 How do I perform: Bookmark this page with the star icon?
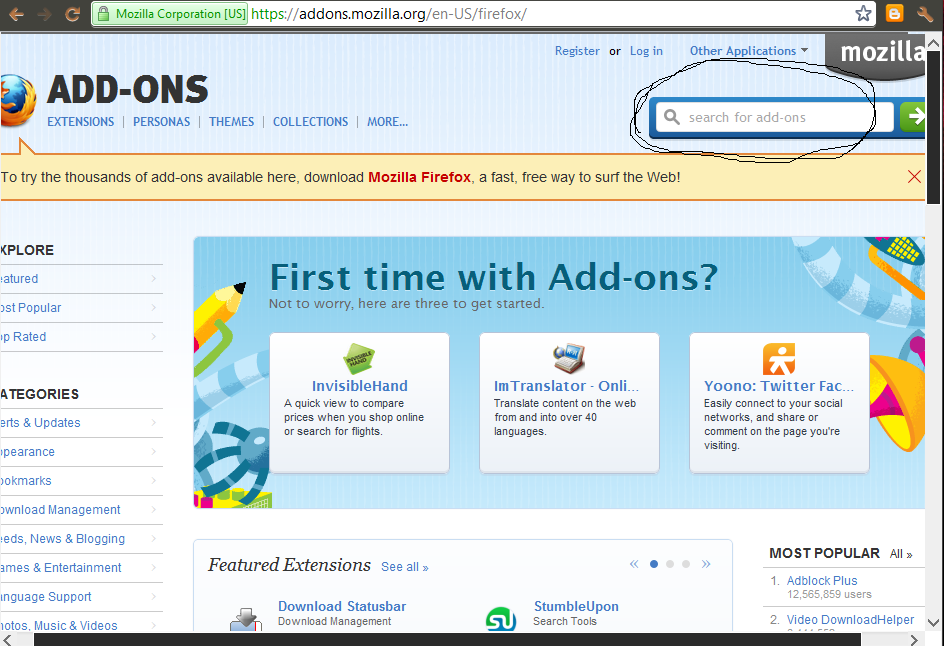[x=863, y=13]
